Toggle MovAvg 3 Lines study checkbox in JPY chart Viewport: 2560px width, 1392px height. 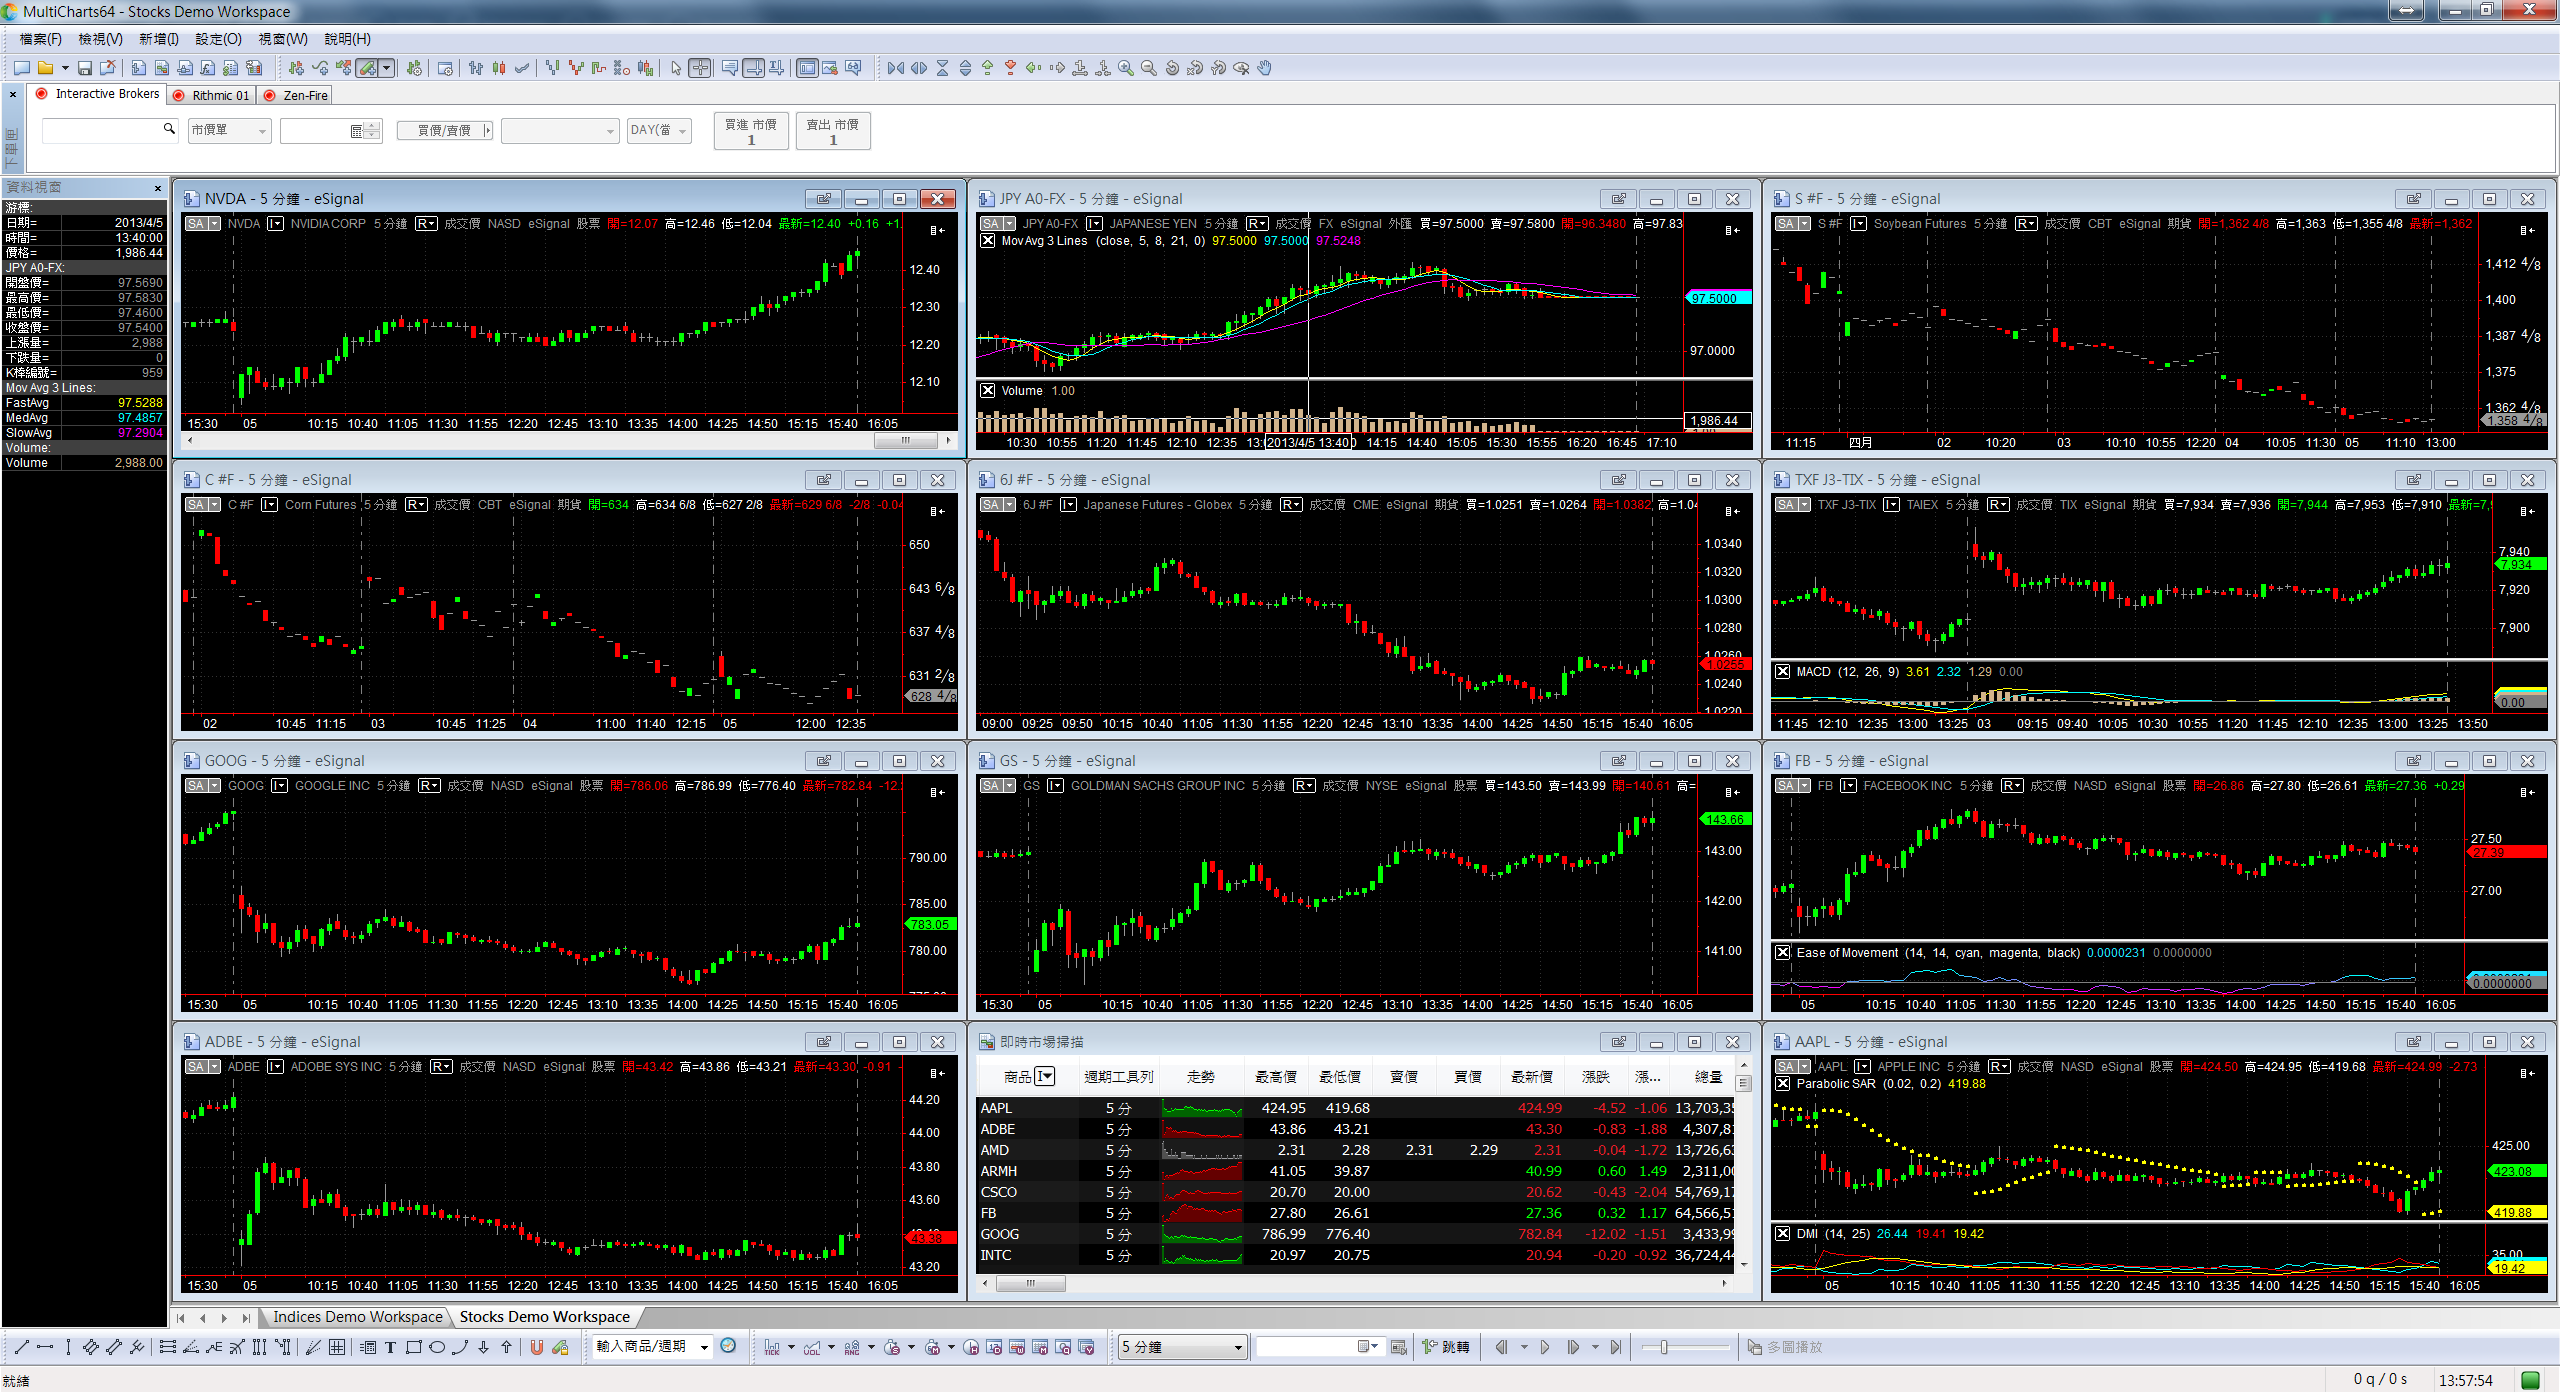pyautogui.click(x=988, y=241)
